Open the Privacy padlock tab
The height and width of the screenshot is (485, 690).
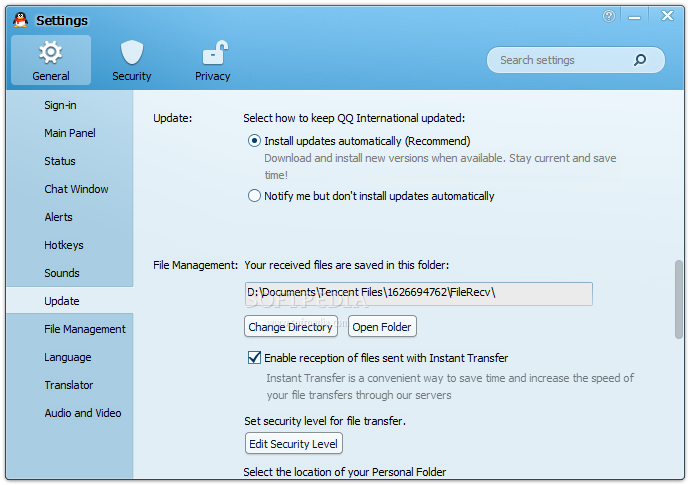(x=212, y=60)
